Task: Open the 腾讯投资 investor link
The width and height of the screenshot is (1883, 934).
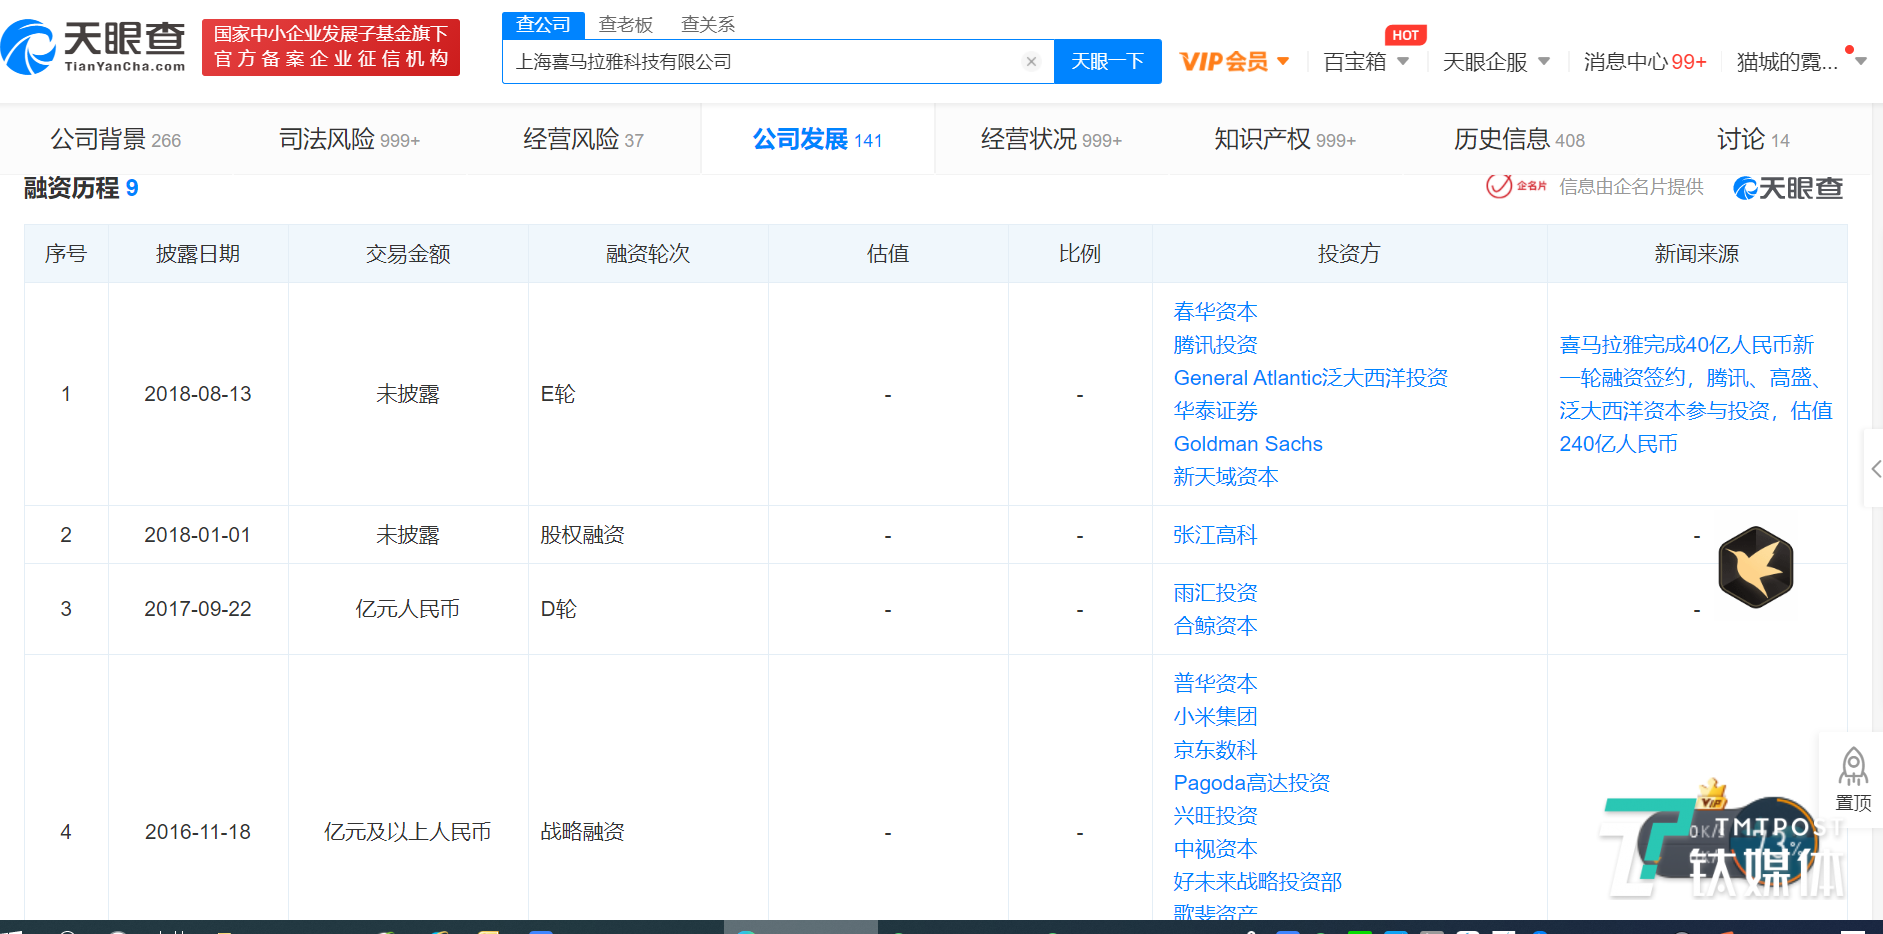Action: 1215,344
